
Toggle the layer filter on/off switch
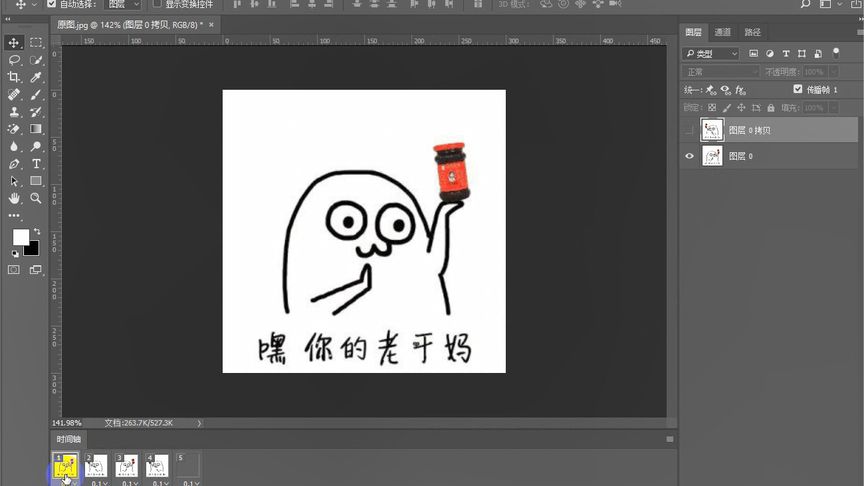click(836, 53)
